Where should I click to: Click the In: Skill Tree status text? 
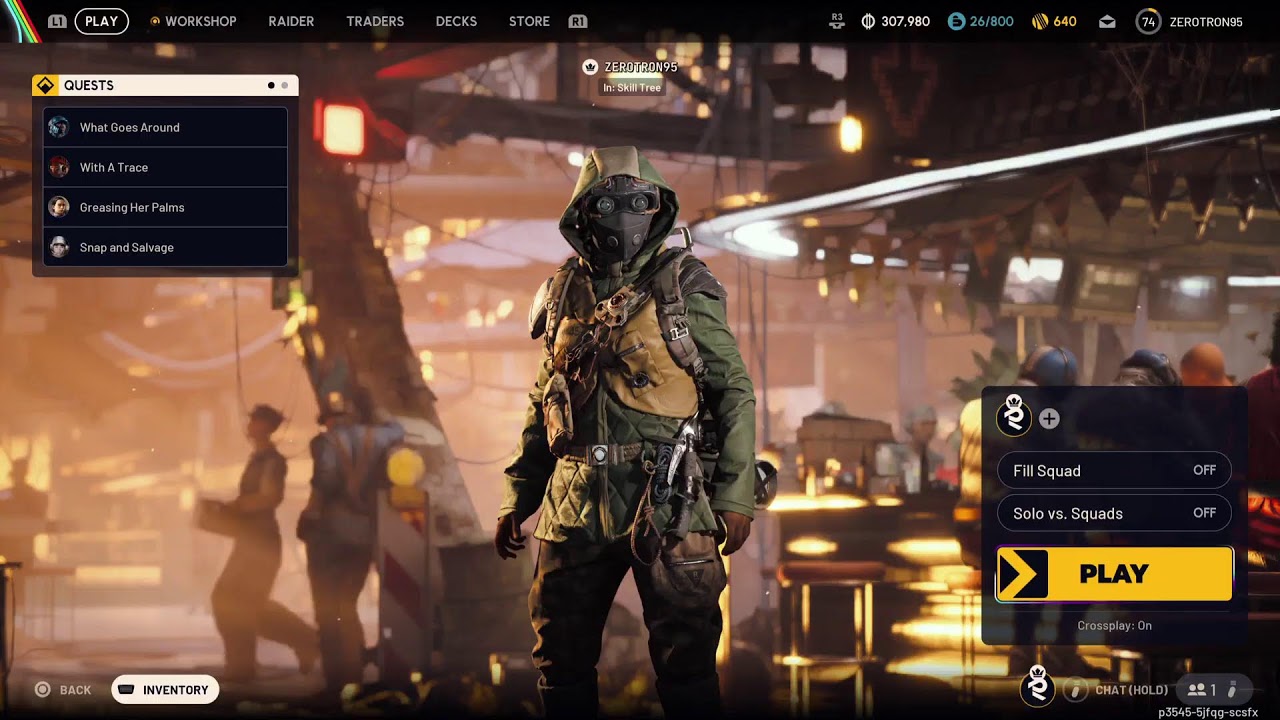click(x=631, y=88)
